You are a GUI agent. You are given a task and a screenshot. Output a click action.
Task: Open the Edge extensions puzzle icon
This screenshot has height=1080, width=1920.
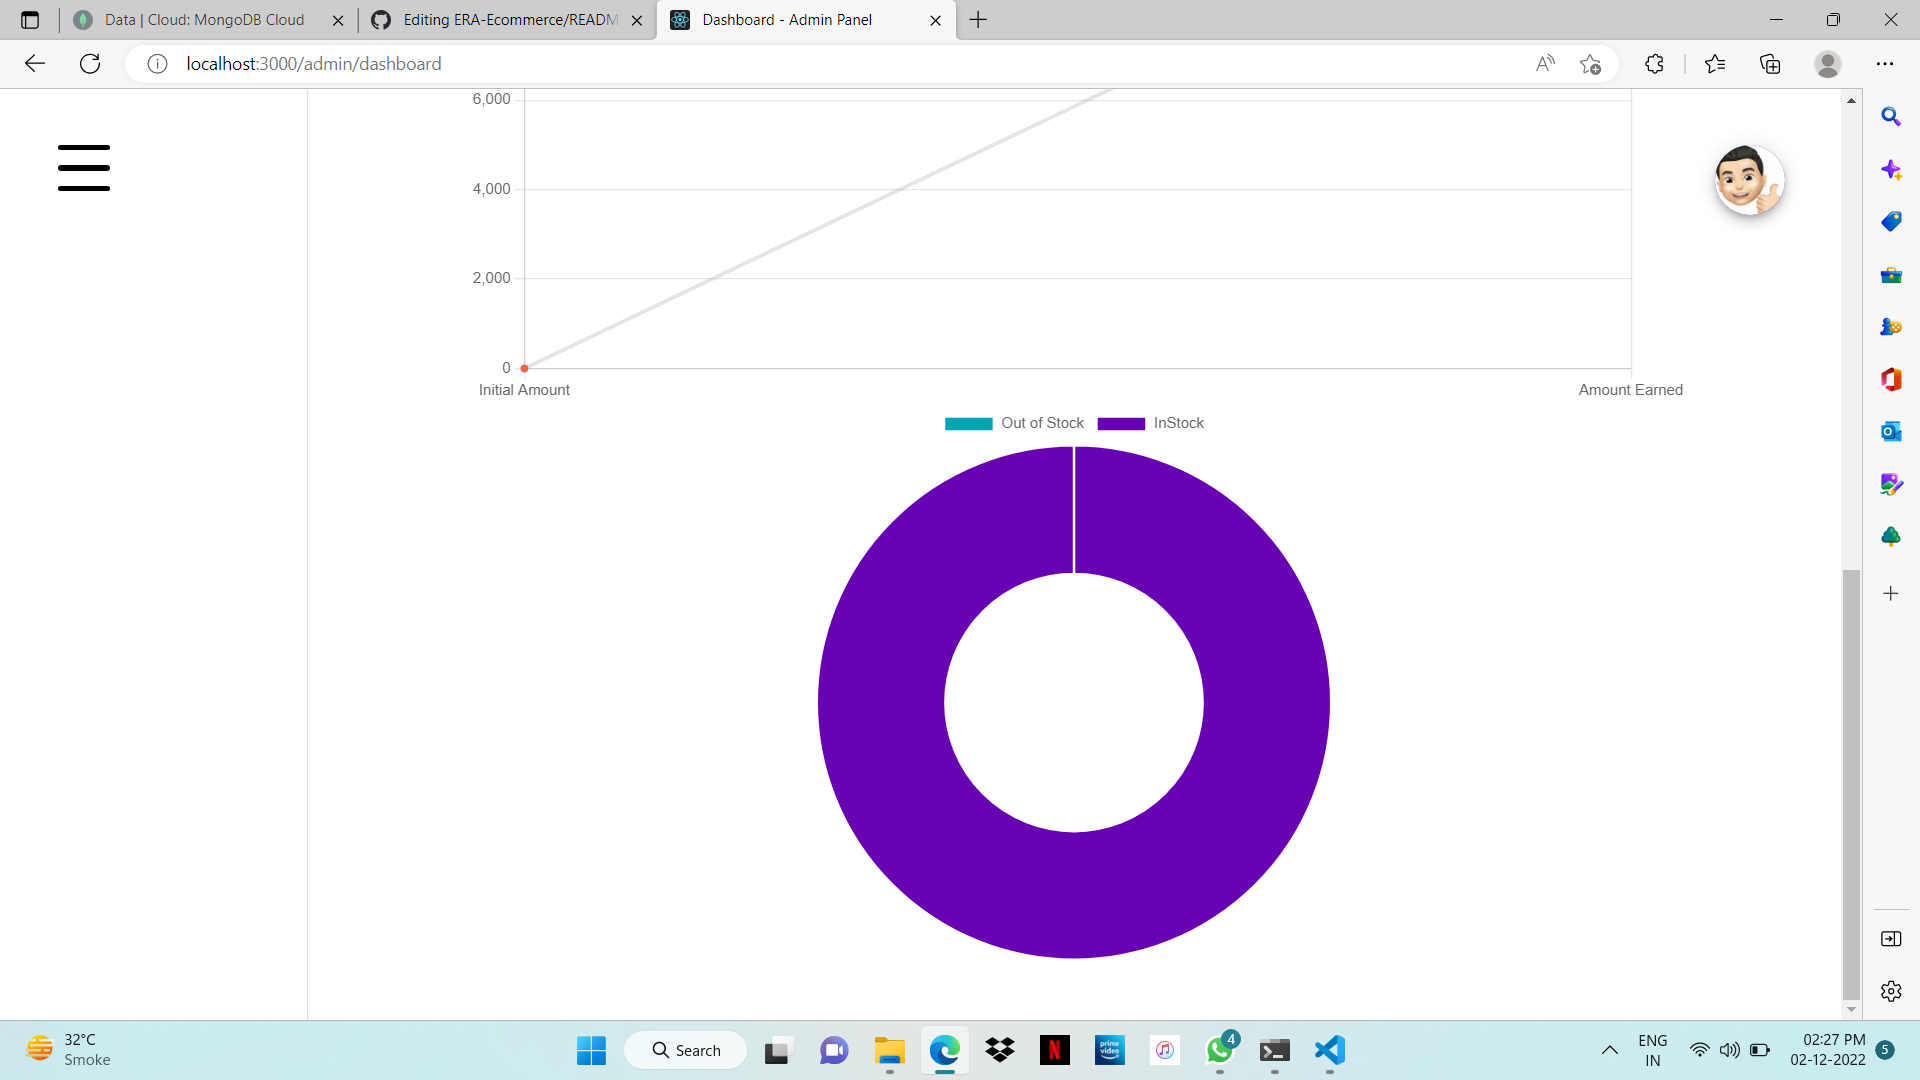pyautogui.click(x=1653, y=63)
